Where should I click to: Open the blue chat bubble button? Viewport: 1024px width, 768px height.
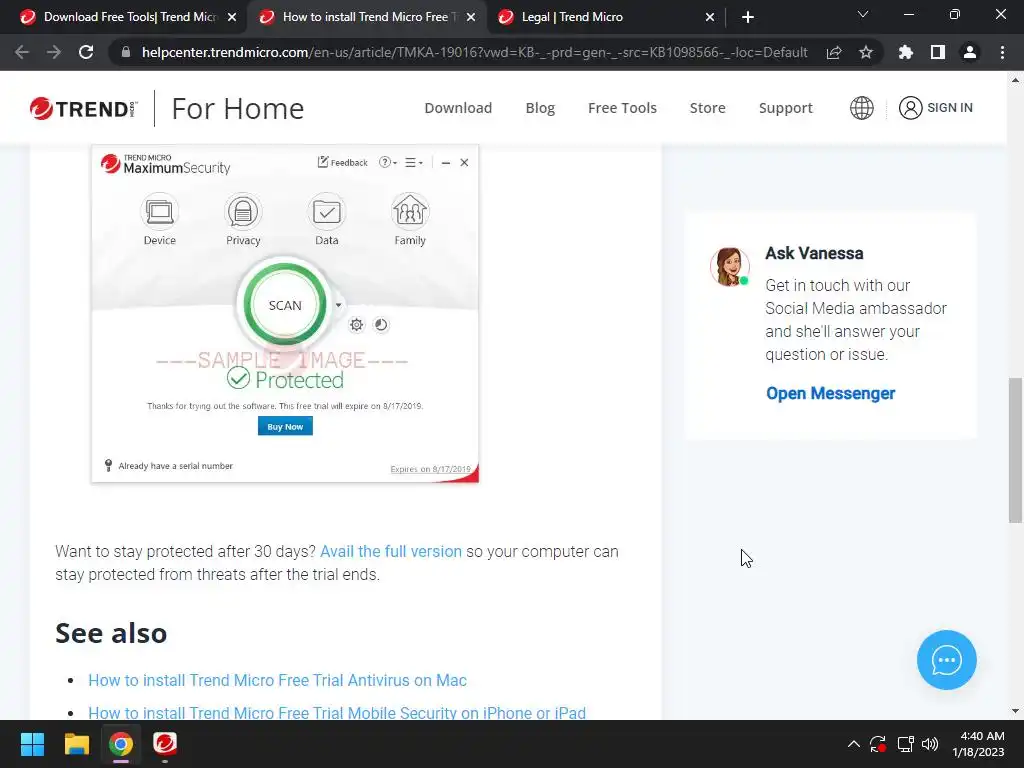click(946, 660)
